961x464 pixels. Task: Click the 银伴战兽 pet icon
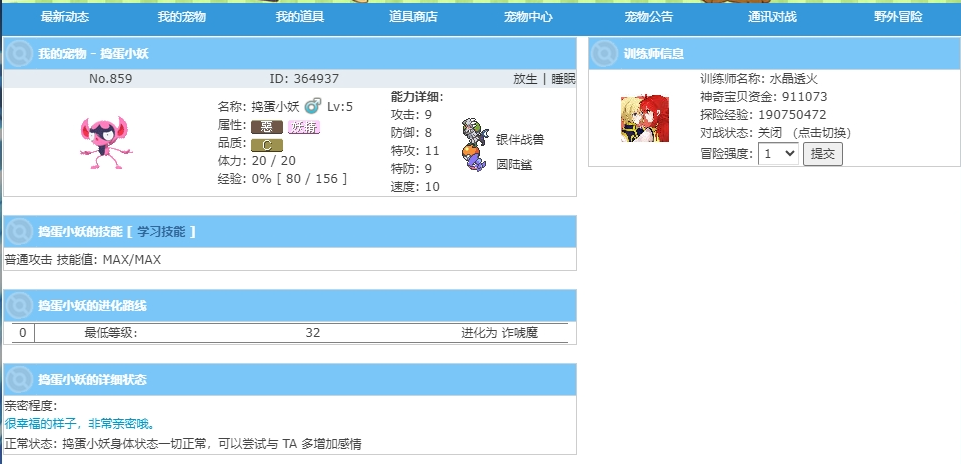click(x=476, y=134)
